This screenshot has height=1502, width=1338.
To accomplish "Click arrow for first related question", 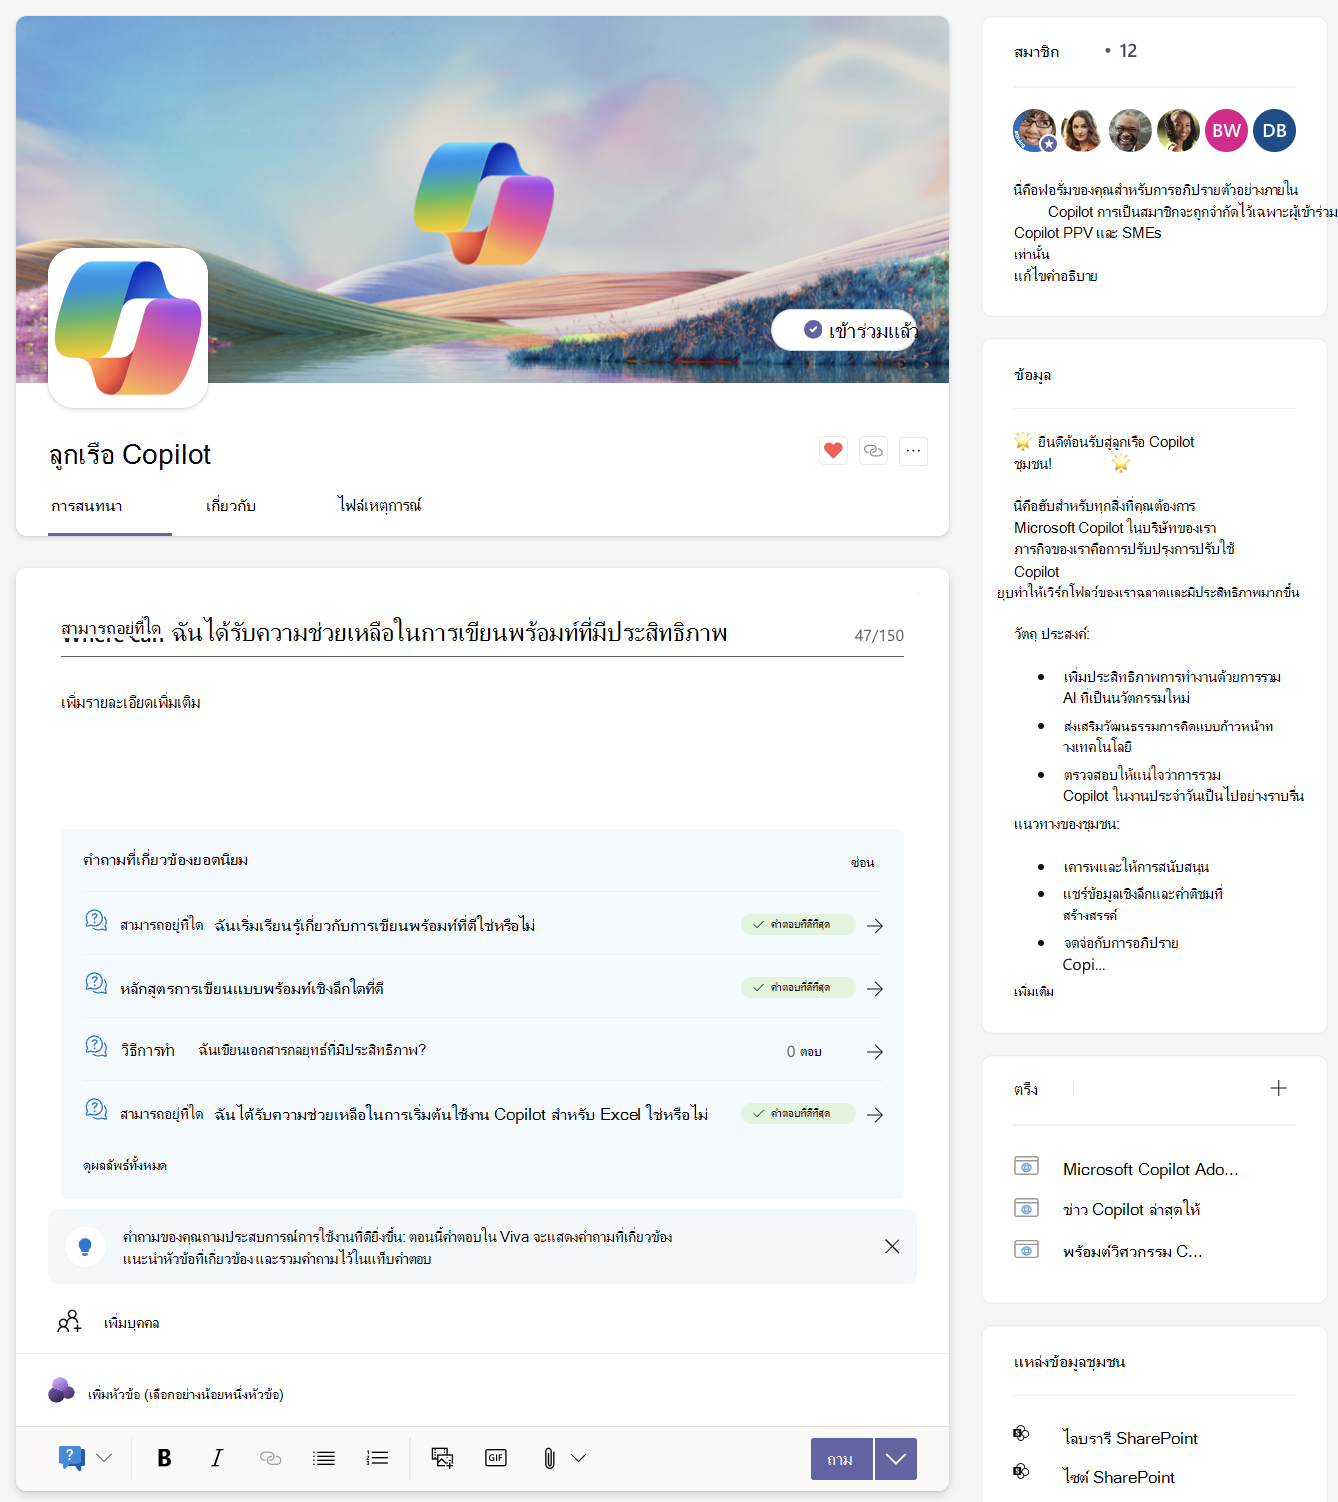I will (875, 926).
